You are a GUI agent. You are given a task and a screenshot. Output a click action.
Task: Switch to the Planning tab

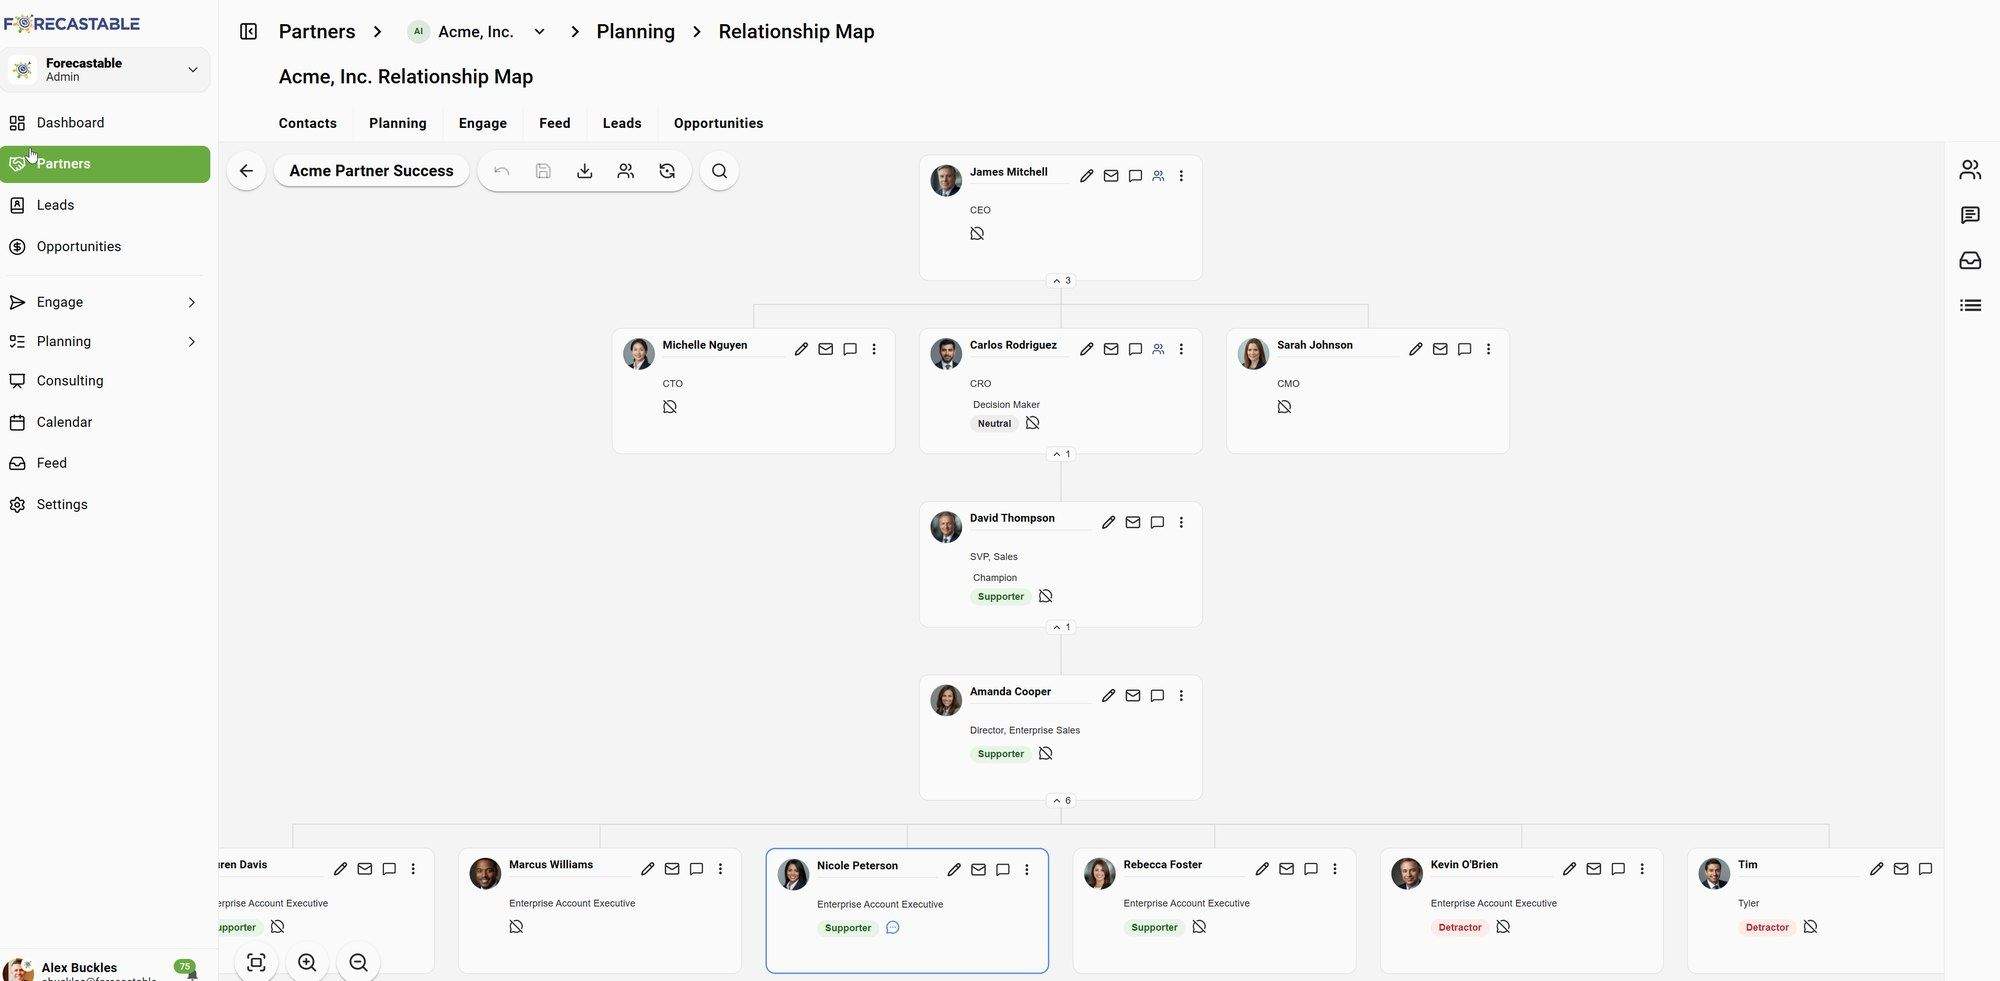398,124
